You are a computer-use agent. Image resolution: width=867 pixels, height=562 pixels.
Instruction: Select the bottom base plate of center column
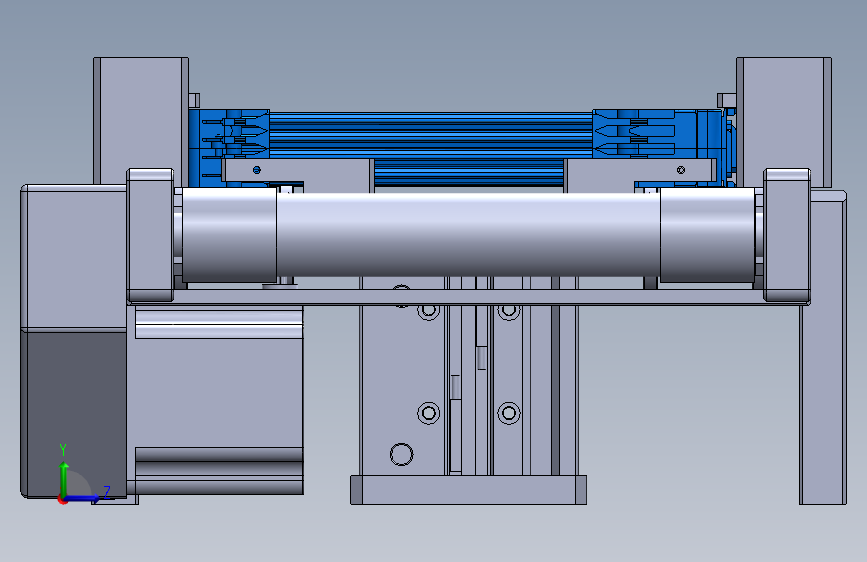click(x=468, y=490)
